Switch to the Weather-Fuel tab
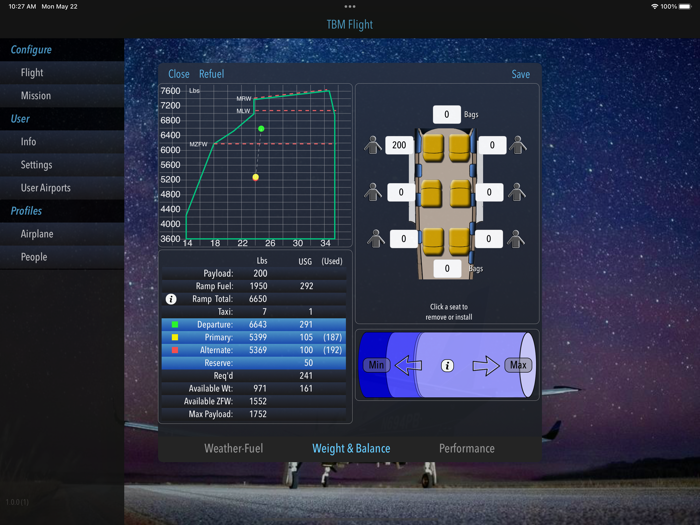Image resolution: width=700 pixels, height=525 pixels. click(x=233, y=448)
